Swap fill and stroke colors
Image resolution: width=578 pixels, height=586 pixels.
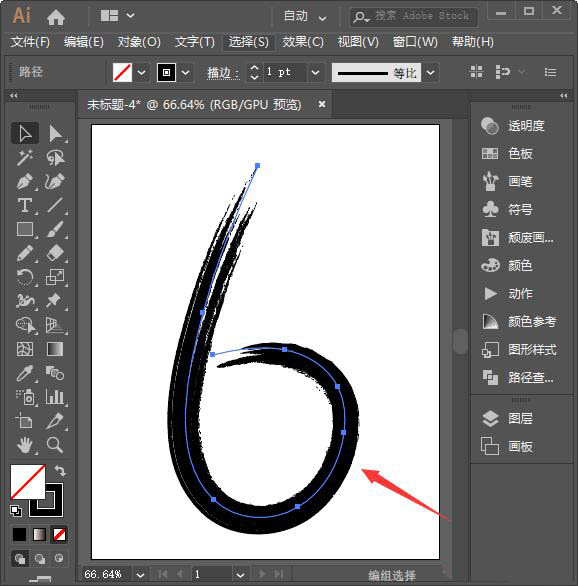tap(60, 471)
